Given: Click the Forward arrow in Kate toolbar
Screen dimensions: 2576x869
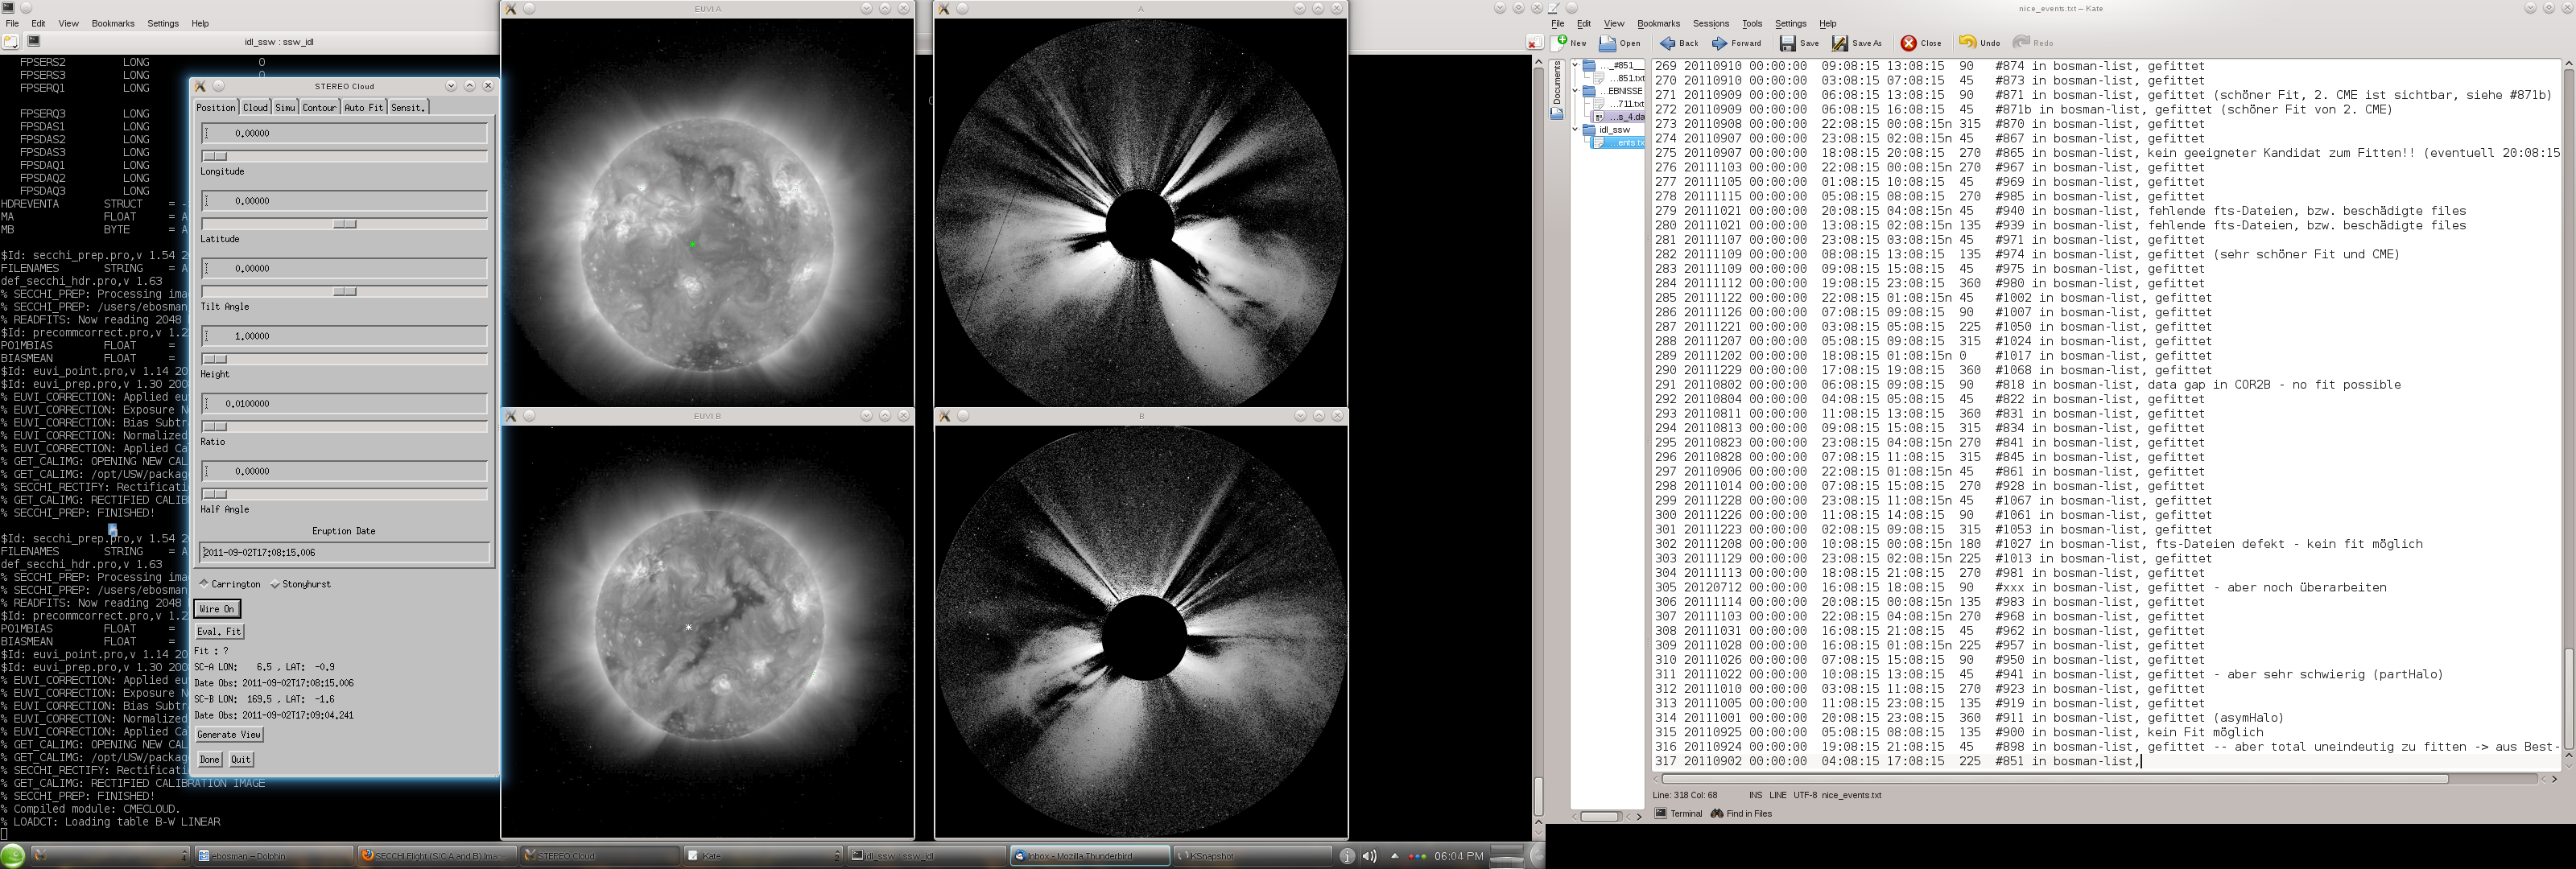Looking at the screenshot, I should pos(1719,43).
